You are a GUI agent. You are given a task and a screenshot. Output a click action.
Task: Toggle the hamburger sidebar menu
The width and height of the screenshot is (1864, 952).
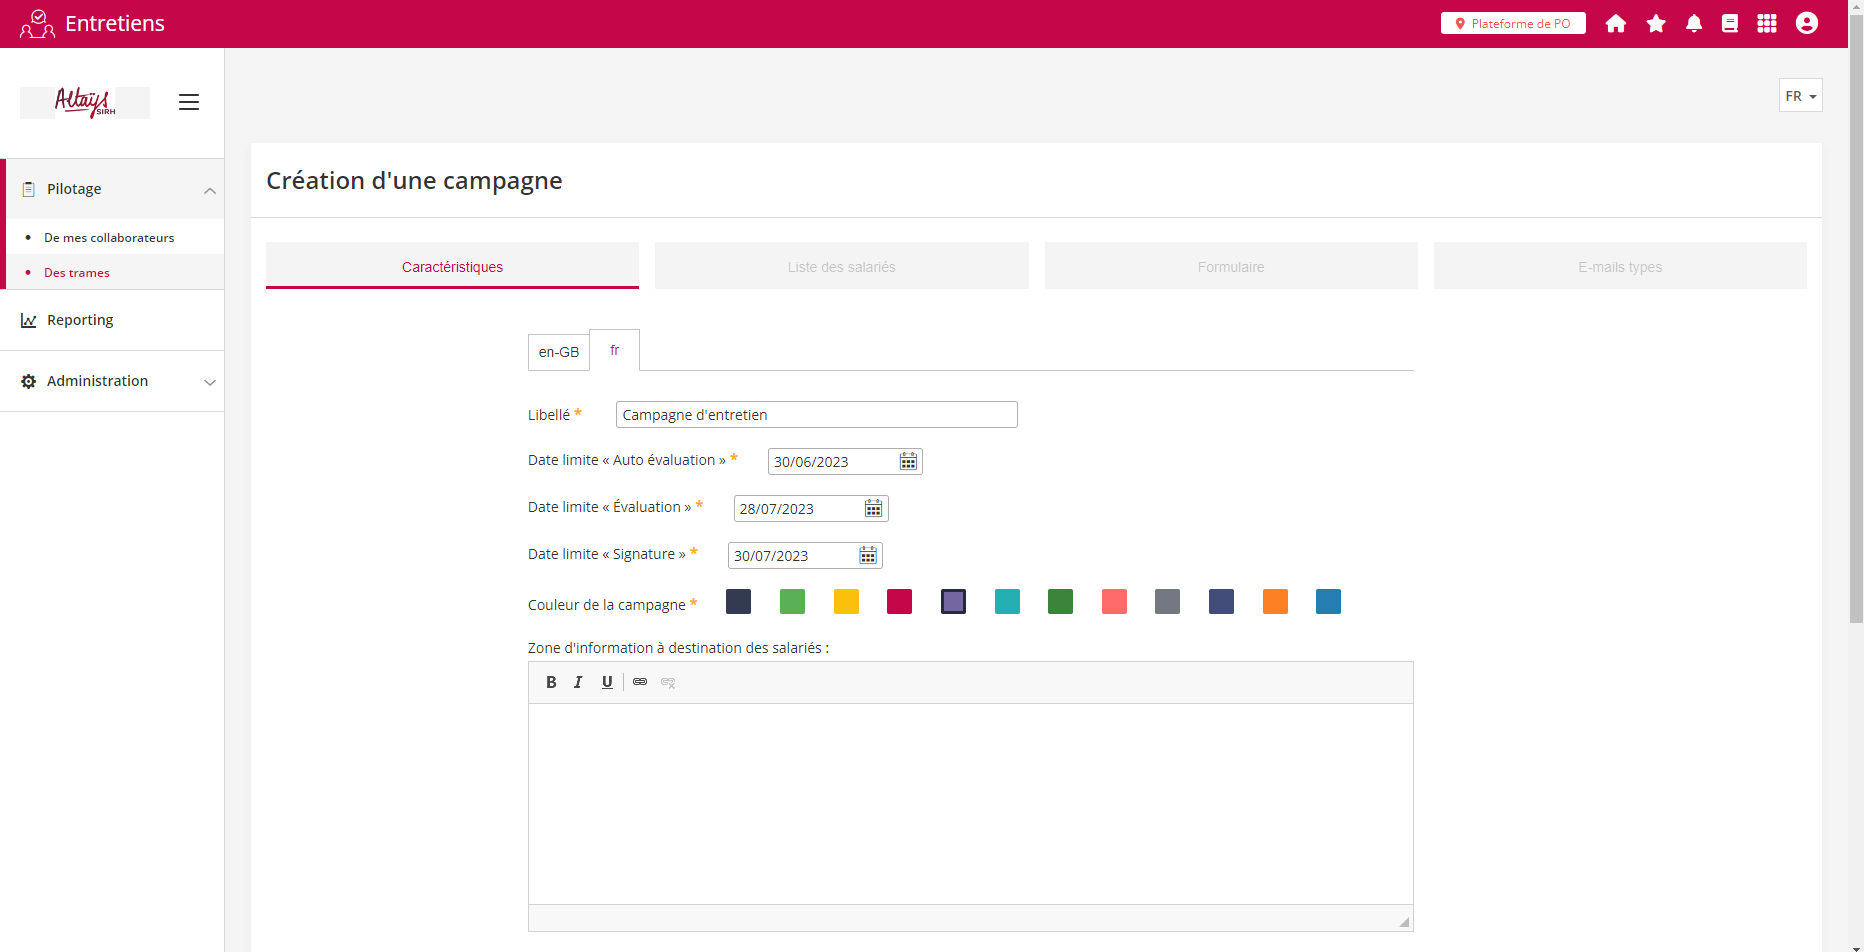189,102
